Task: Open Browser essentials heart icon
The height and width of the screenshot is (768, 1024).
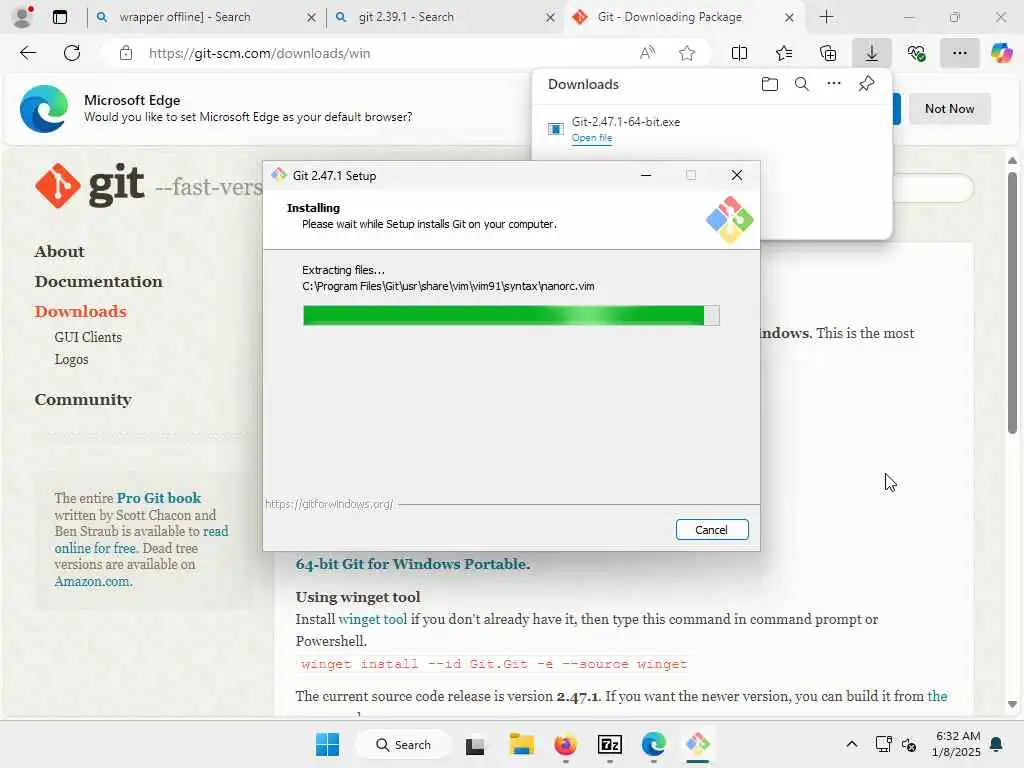Action: (916, 53)
